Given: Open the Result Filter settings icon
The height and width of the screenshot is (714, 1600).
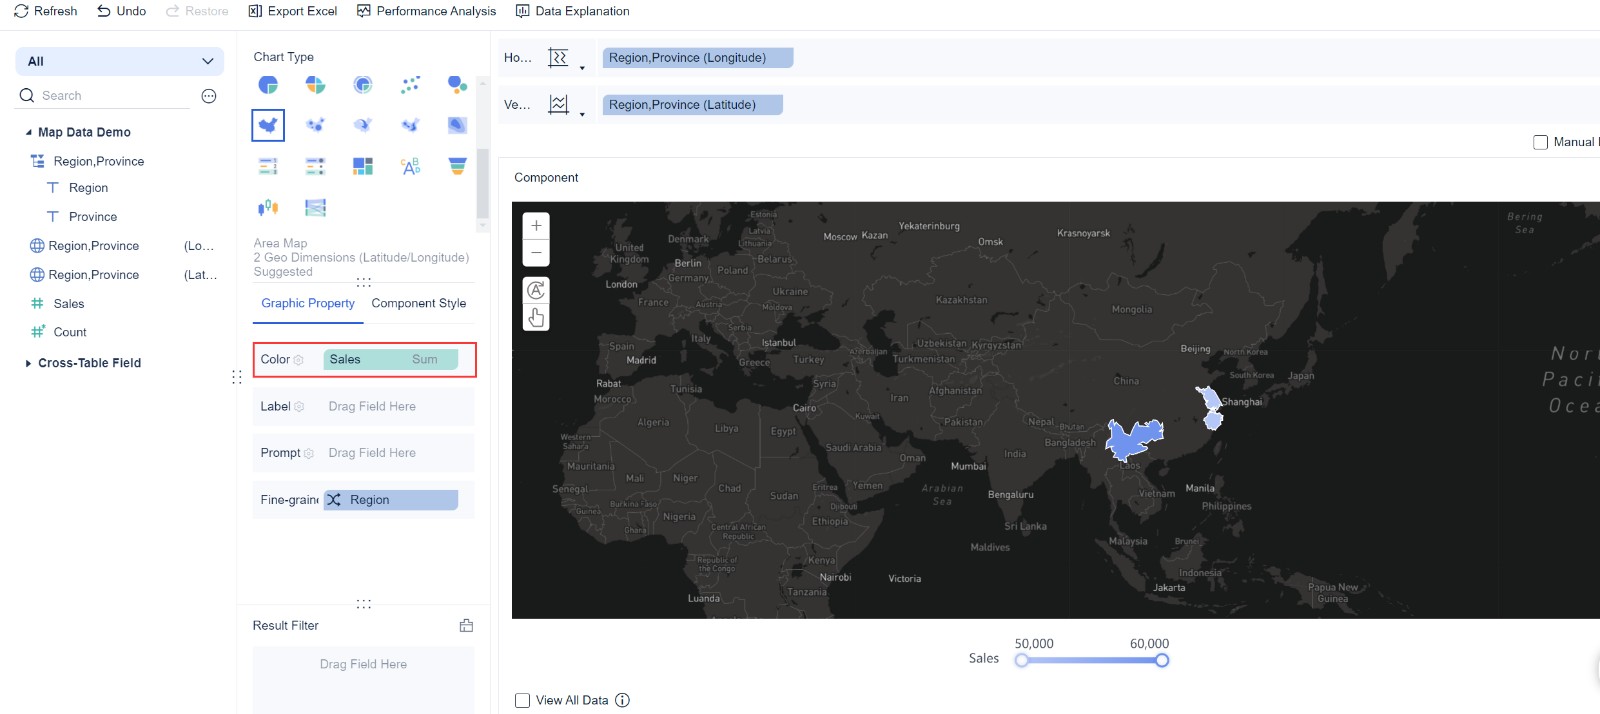Looking at the screenshot, I should [466, 625].
